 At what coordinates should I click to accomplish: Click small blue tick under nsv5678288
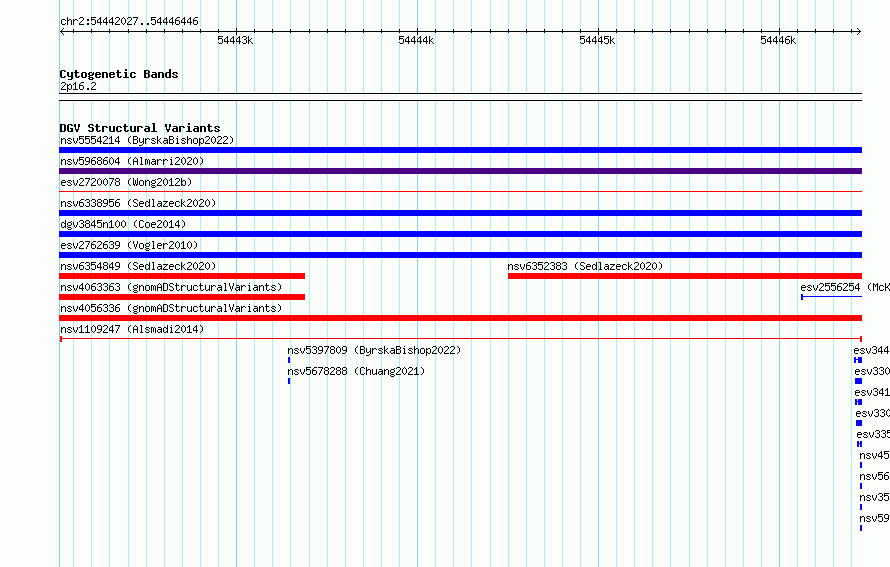click(x=289, y=381)
